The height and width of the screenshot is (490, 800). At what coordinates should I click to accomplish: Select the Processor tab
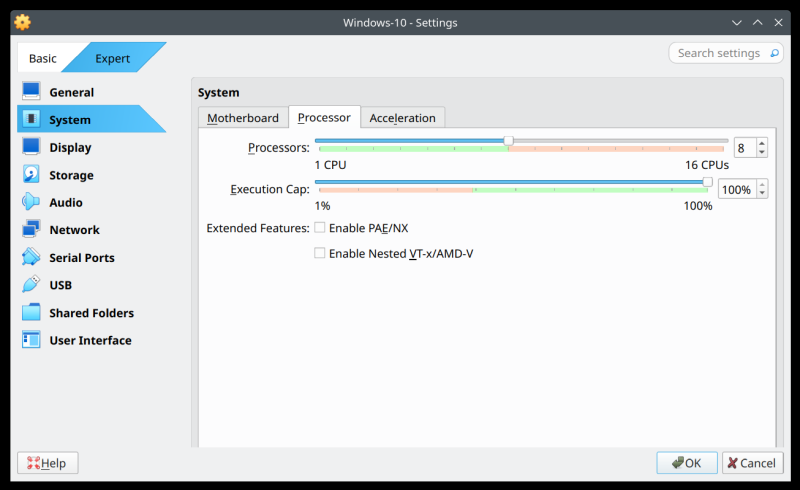point(324,117)
